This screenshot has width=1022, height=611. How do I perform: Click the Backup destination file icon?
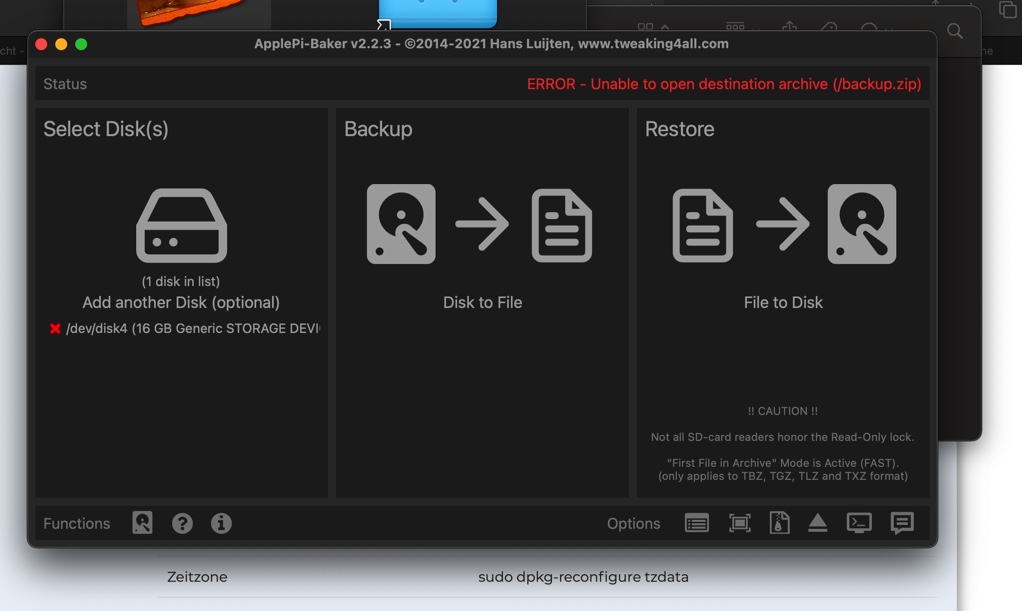tap(561, 224)
